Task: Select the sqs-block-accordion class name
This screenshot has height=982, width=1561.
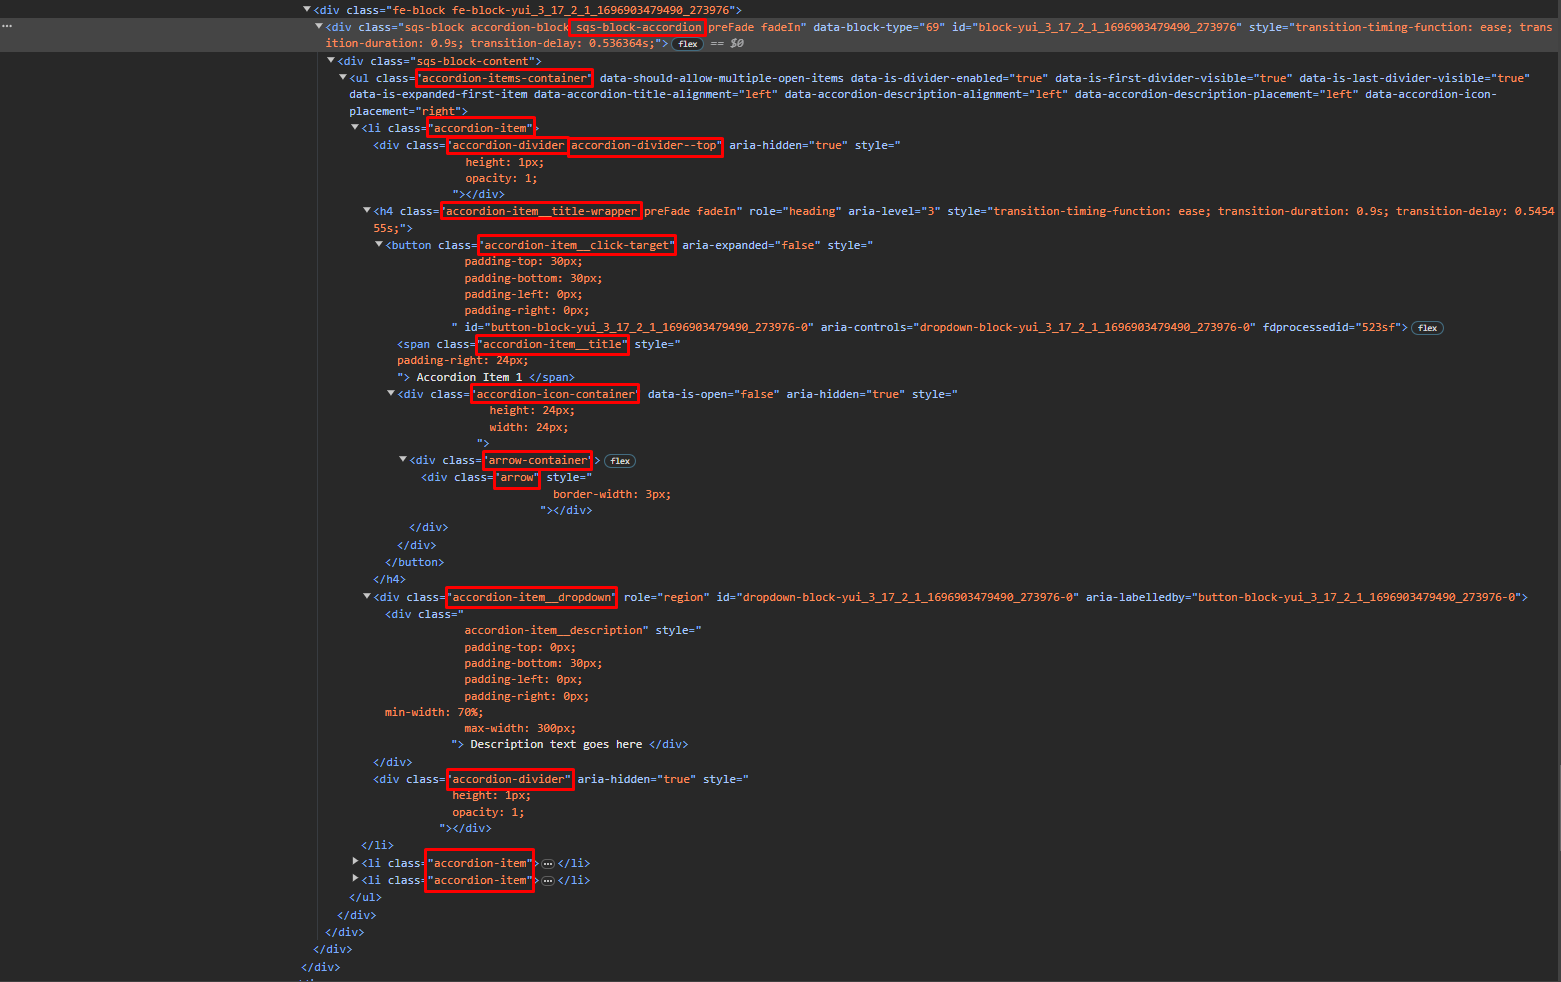Action: (x=638, y=28)
